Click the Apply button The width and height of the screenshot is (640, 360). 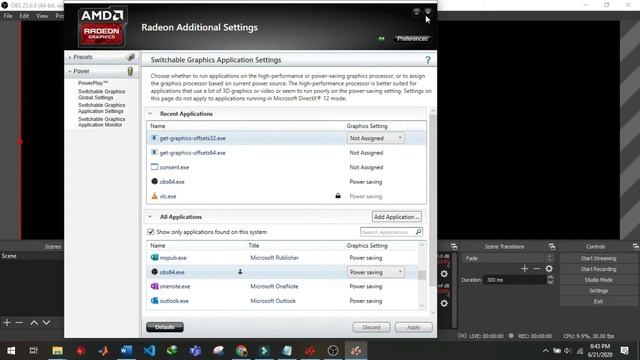(413, 327)
